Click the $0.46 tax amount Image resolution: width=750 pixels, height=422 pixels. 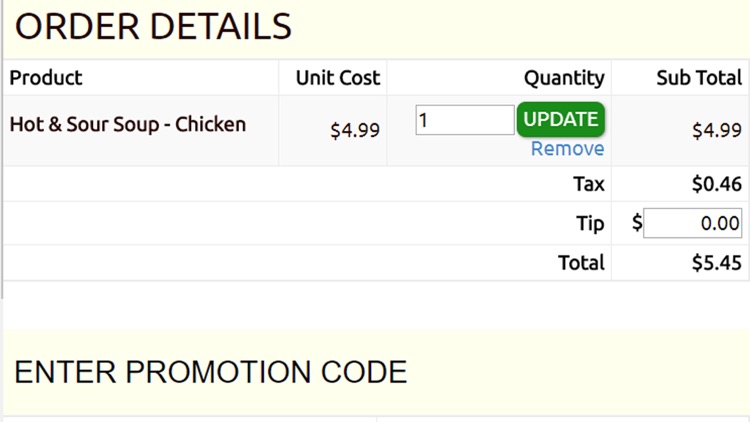click(x=716, y=184)
